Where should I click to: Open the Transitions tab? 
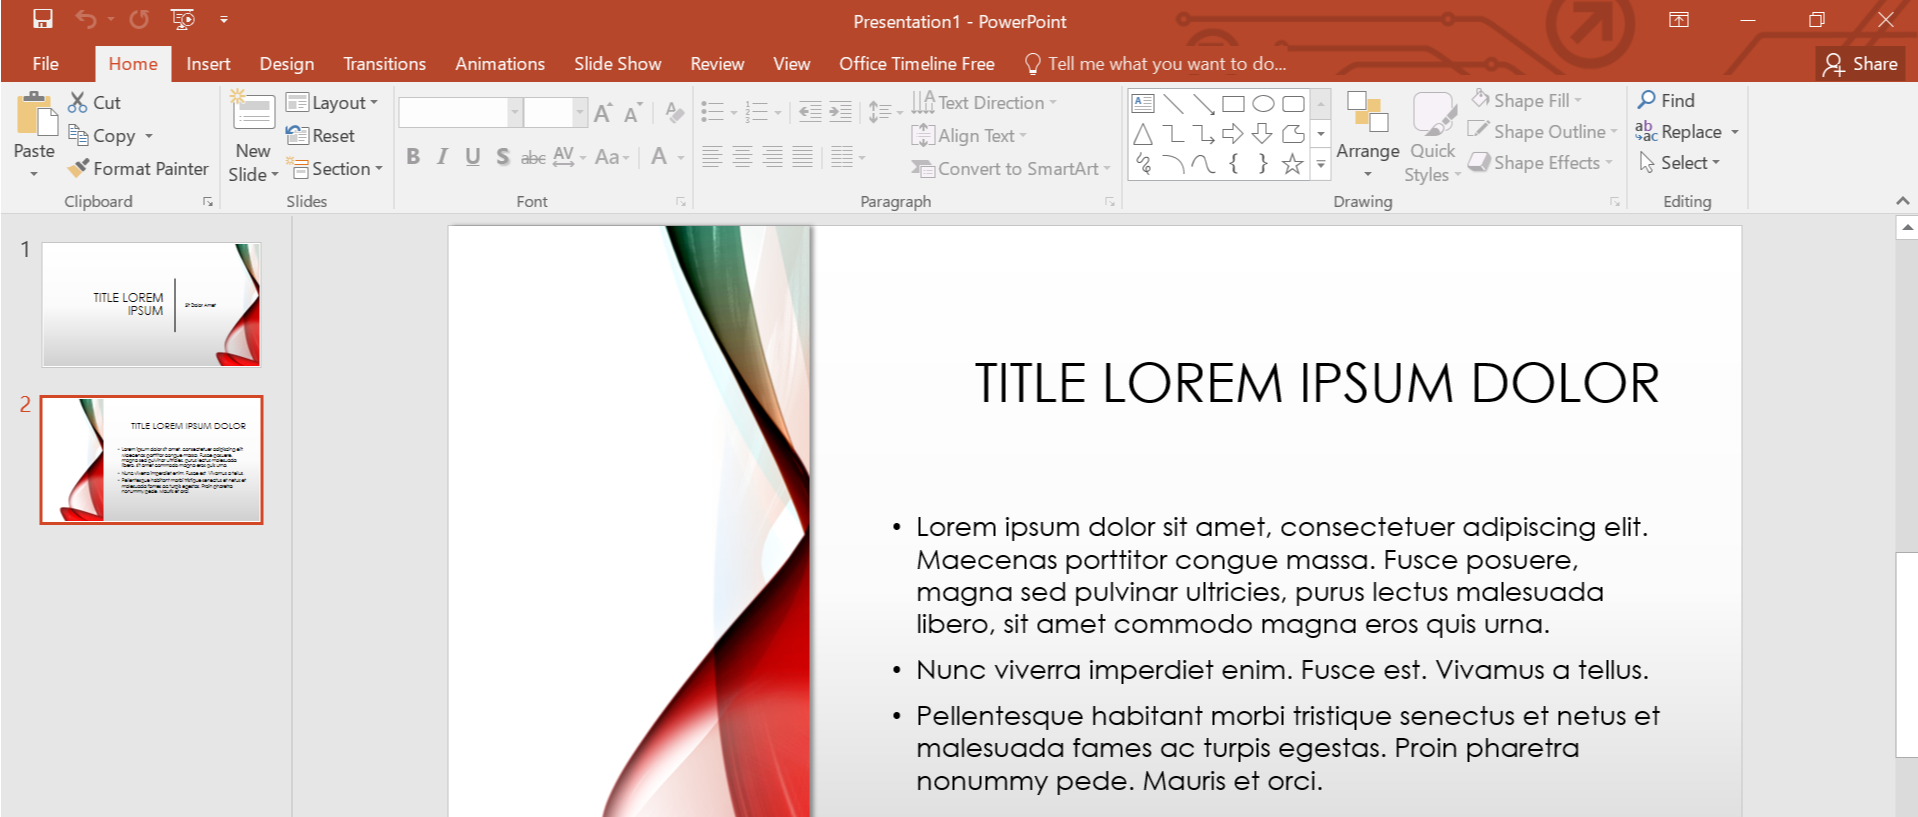click(384, 64)
